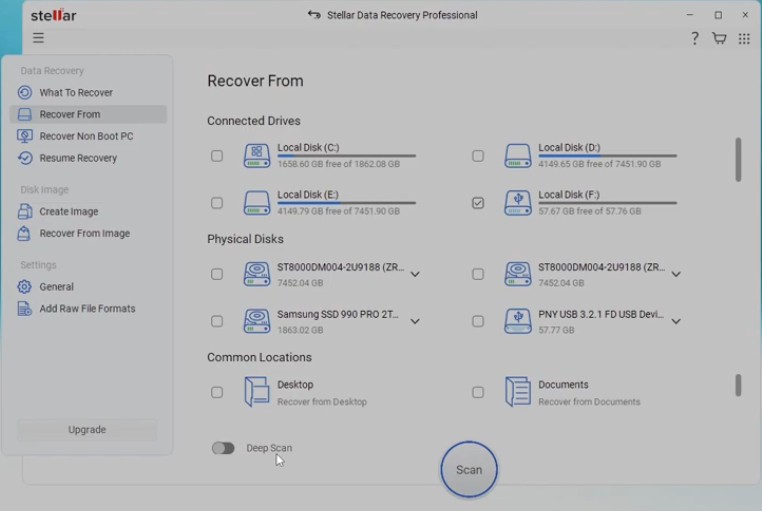Click the lower scrollbar thumb near Documents

click(x=738, y=385)
